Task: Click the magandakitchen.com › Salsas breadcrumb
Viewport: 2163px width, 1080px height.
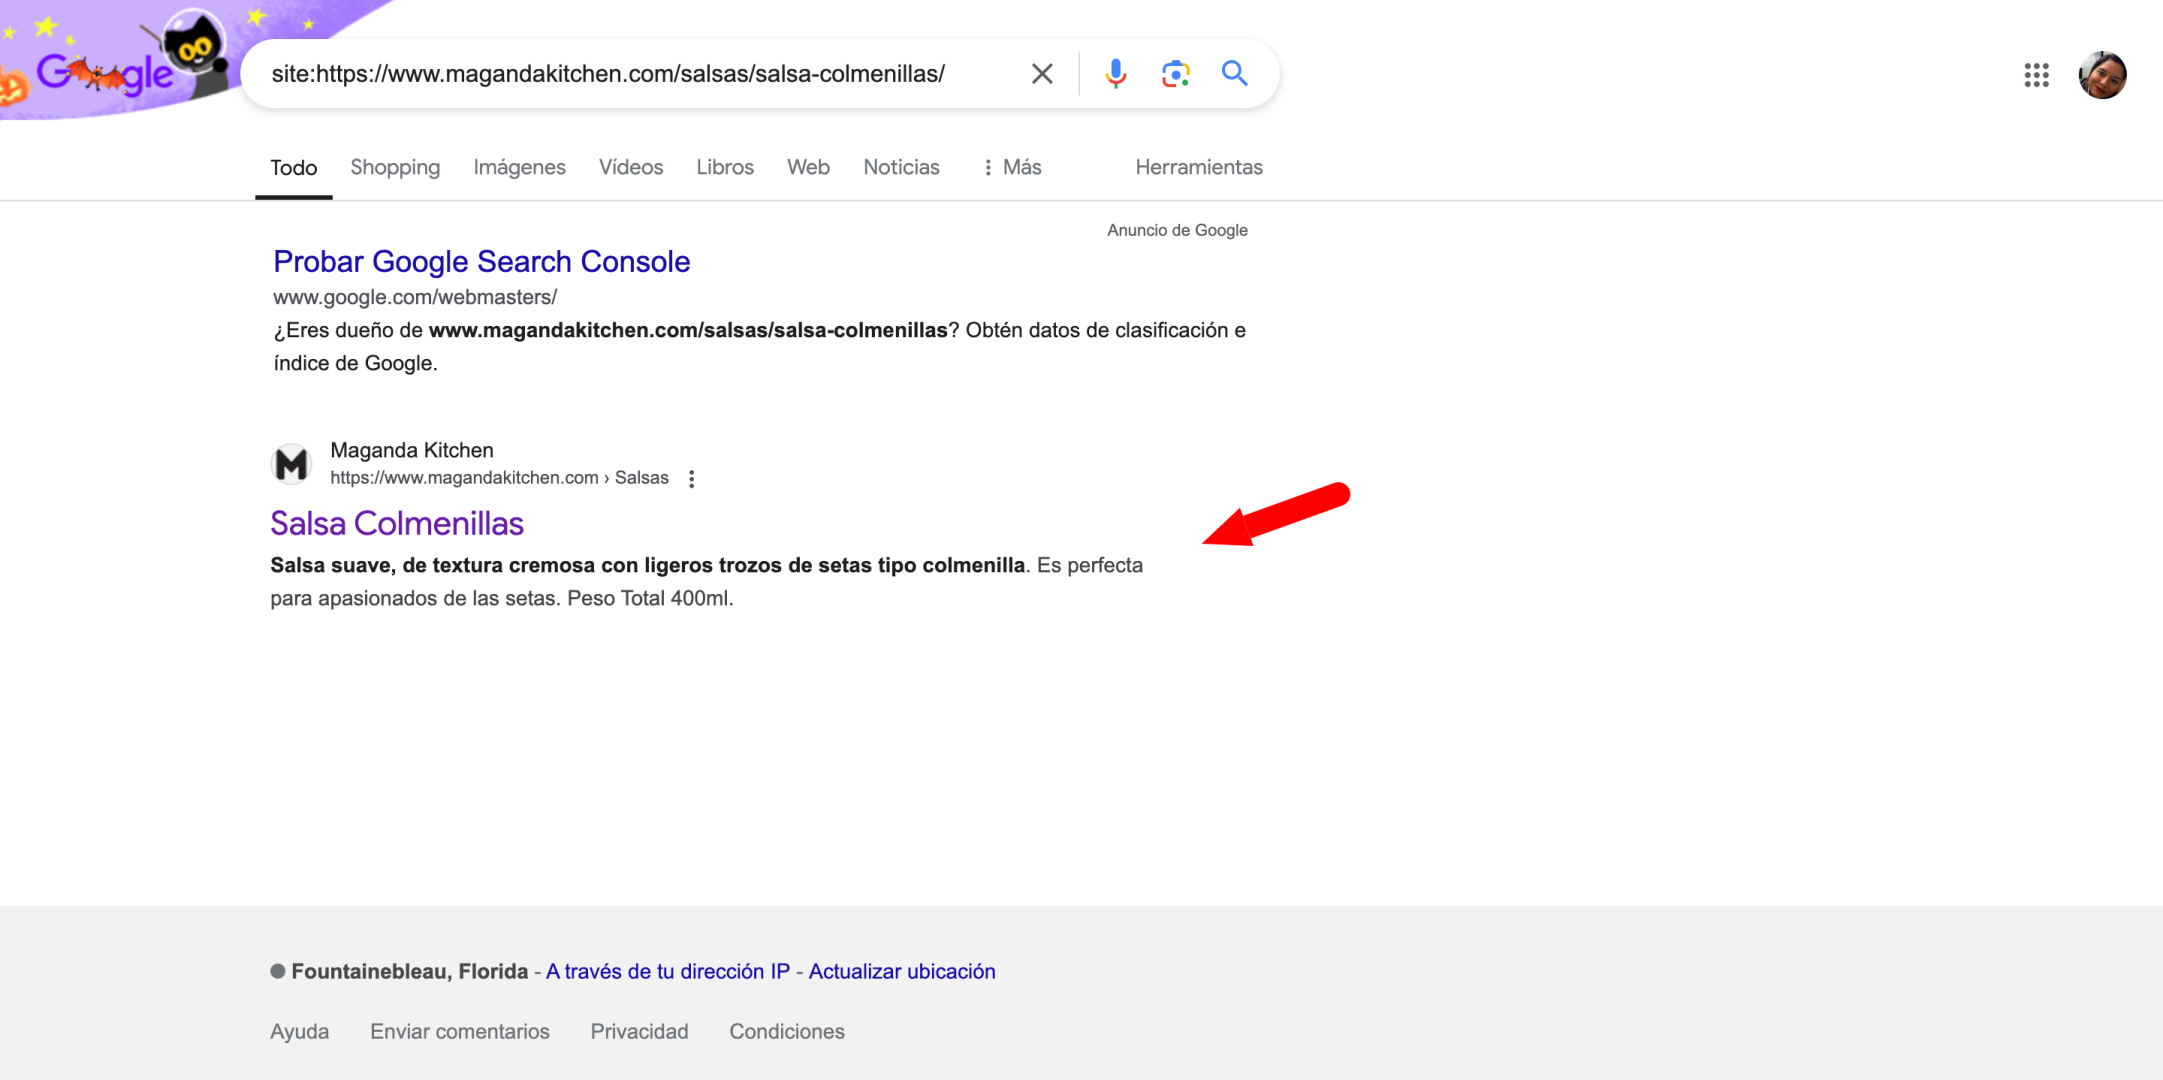Action: click(x=499, y=478)
